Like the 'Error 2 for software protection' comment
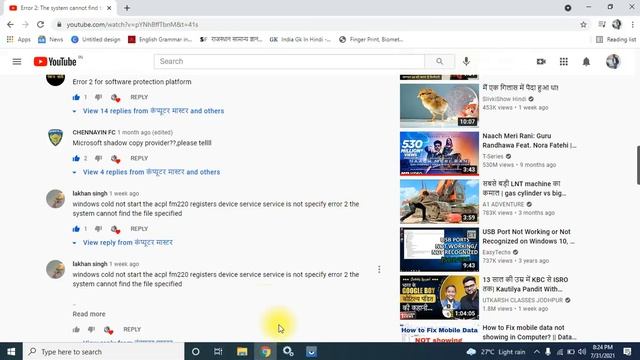Viewport: 640px width, 360px height. click(x=76, y=97)
